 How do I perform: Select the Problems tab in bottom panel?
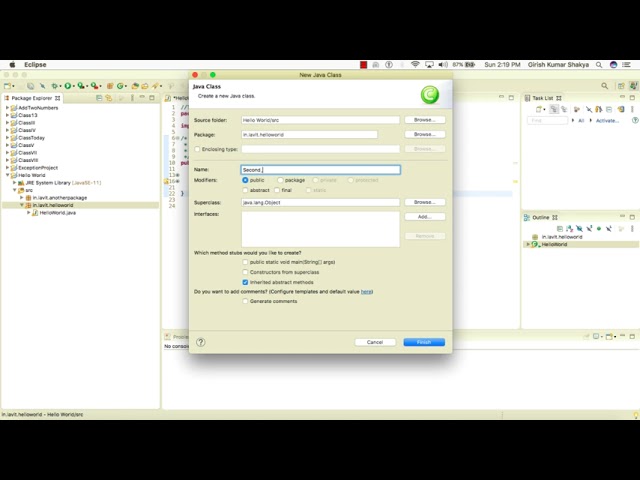(177, 337)
